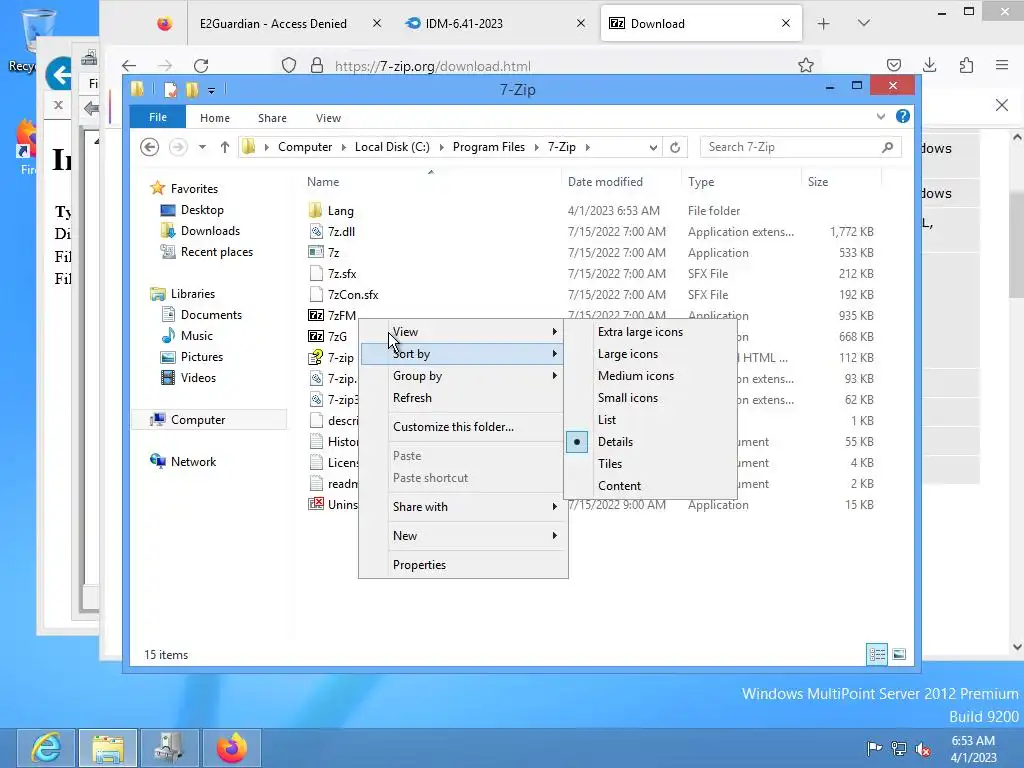The width and height of the screenshot is (1024, 768).
Task: Open the Home ribbon tab
Action: (215, 118)
